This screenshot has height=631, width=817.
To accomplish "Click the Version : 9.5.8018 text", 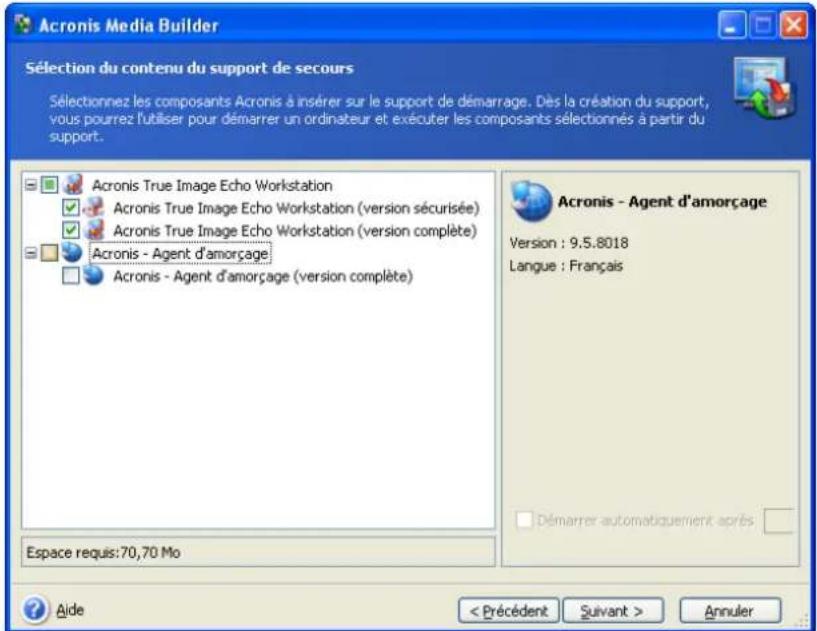I will point(568,243).
